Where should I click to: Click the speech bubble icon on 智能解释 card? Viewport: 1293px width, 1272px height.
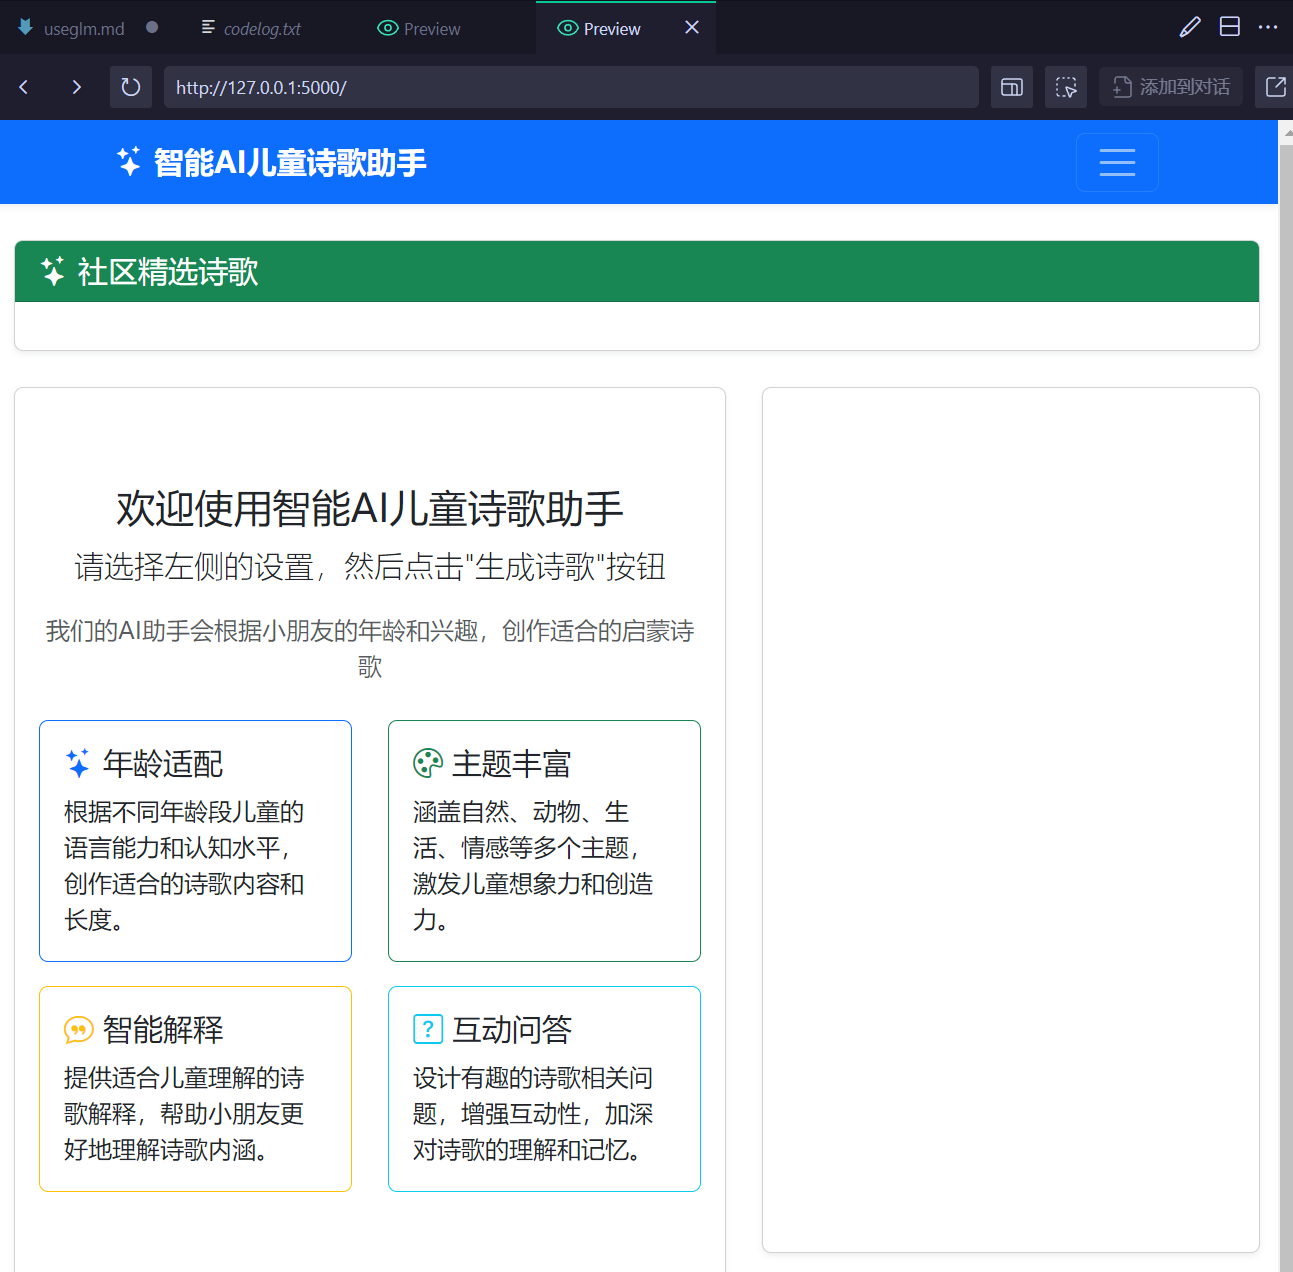78,1028
